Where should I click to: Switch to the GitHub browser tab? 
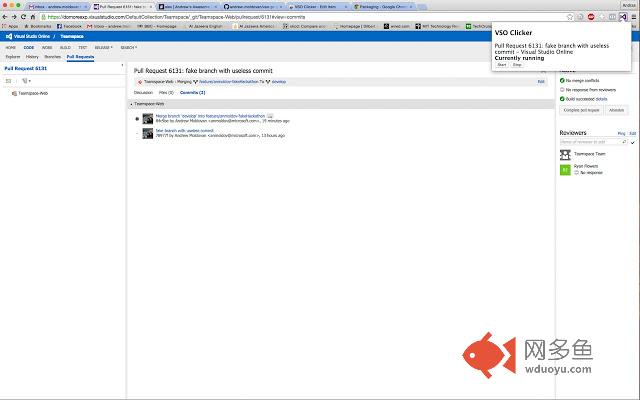253,7
